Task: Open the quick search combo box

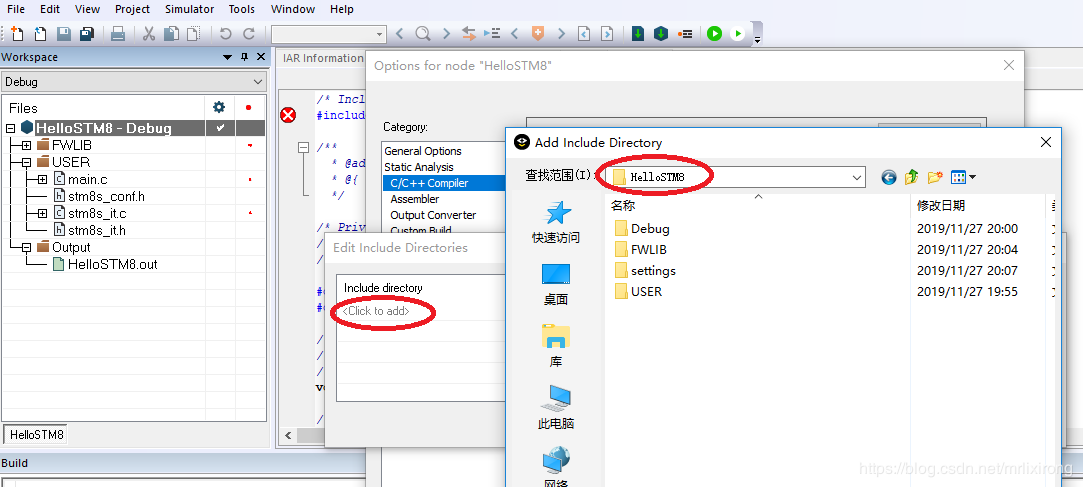Action: coord(329,33)
